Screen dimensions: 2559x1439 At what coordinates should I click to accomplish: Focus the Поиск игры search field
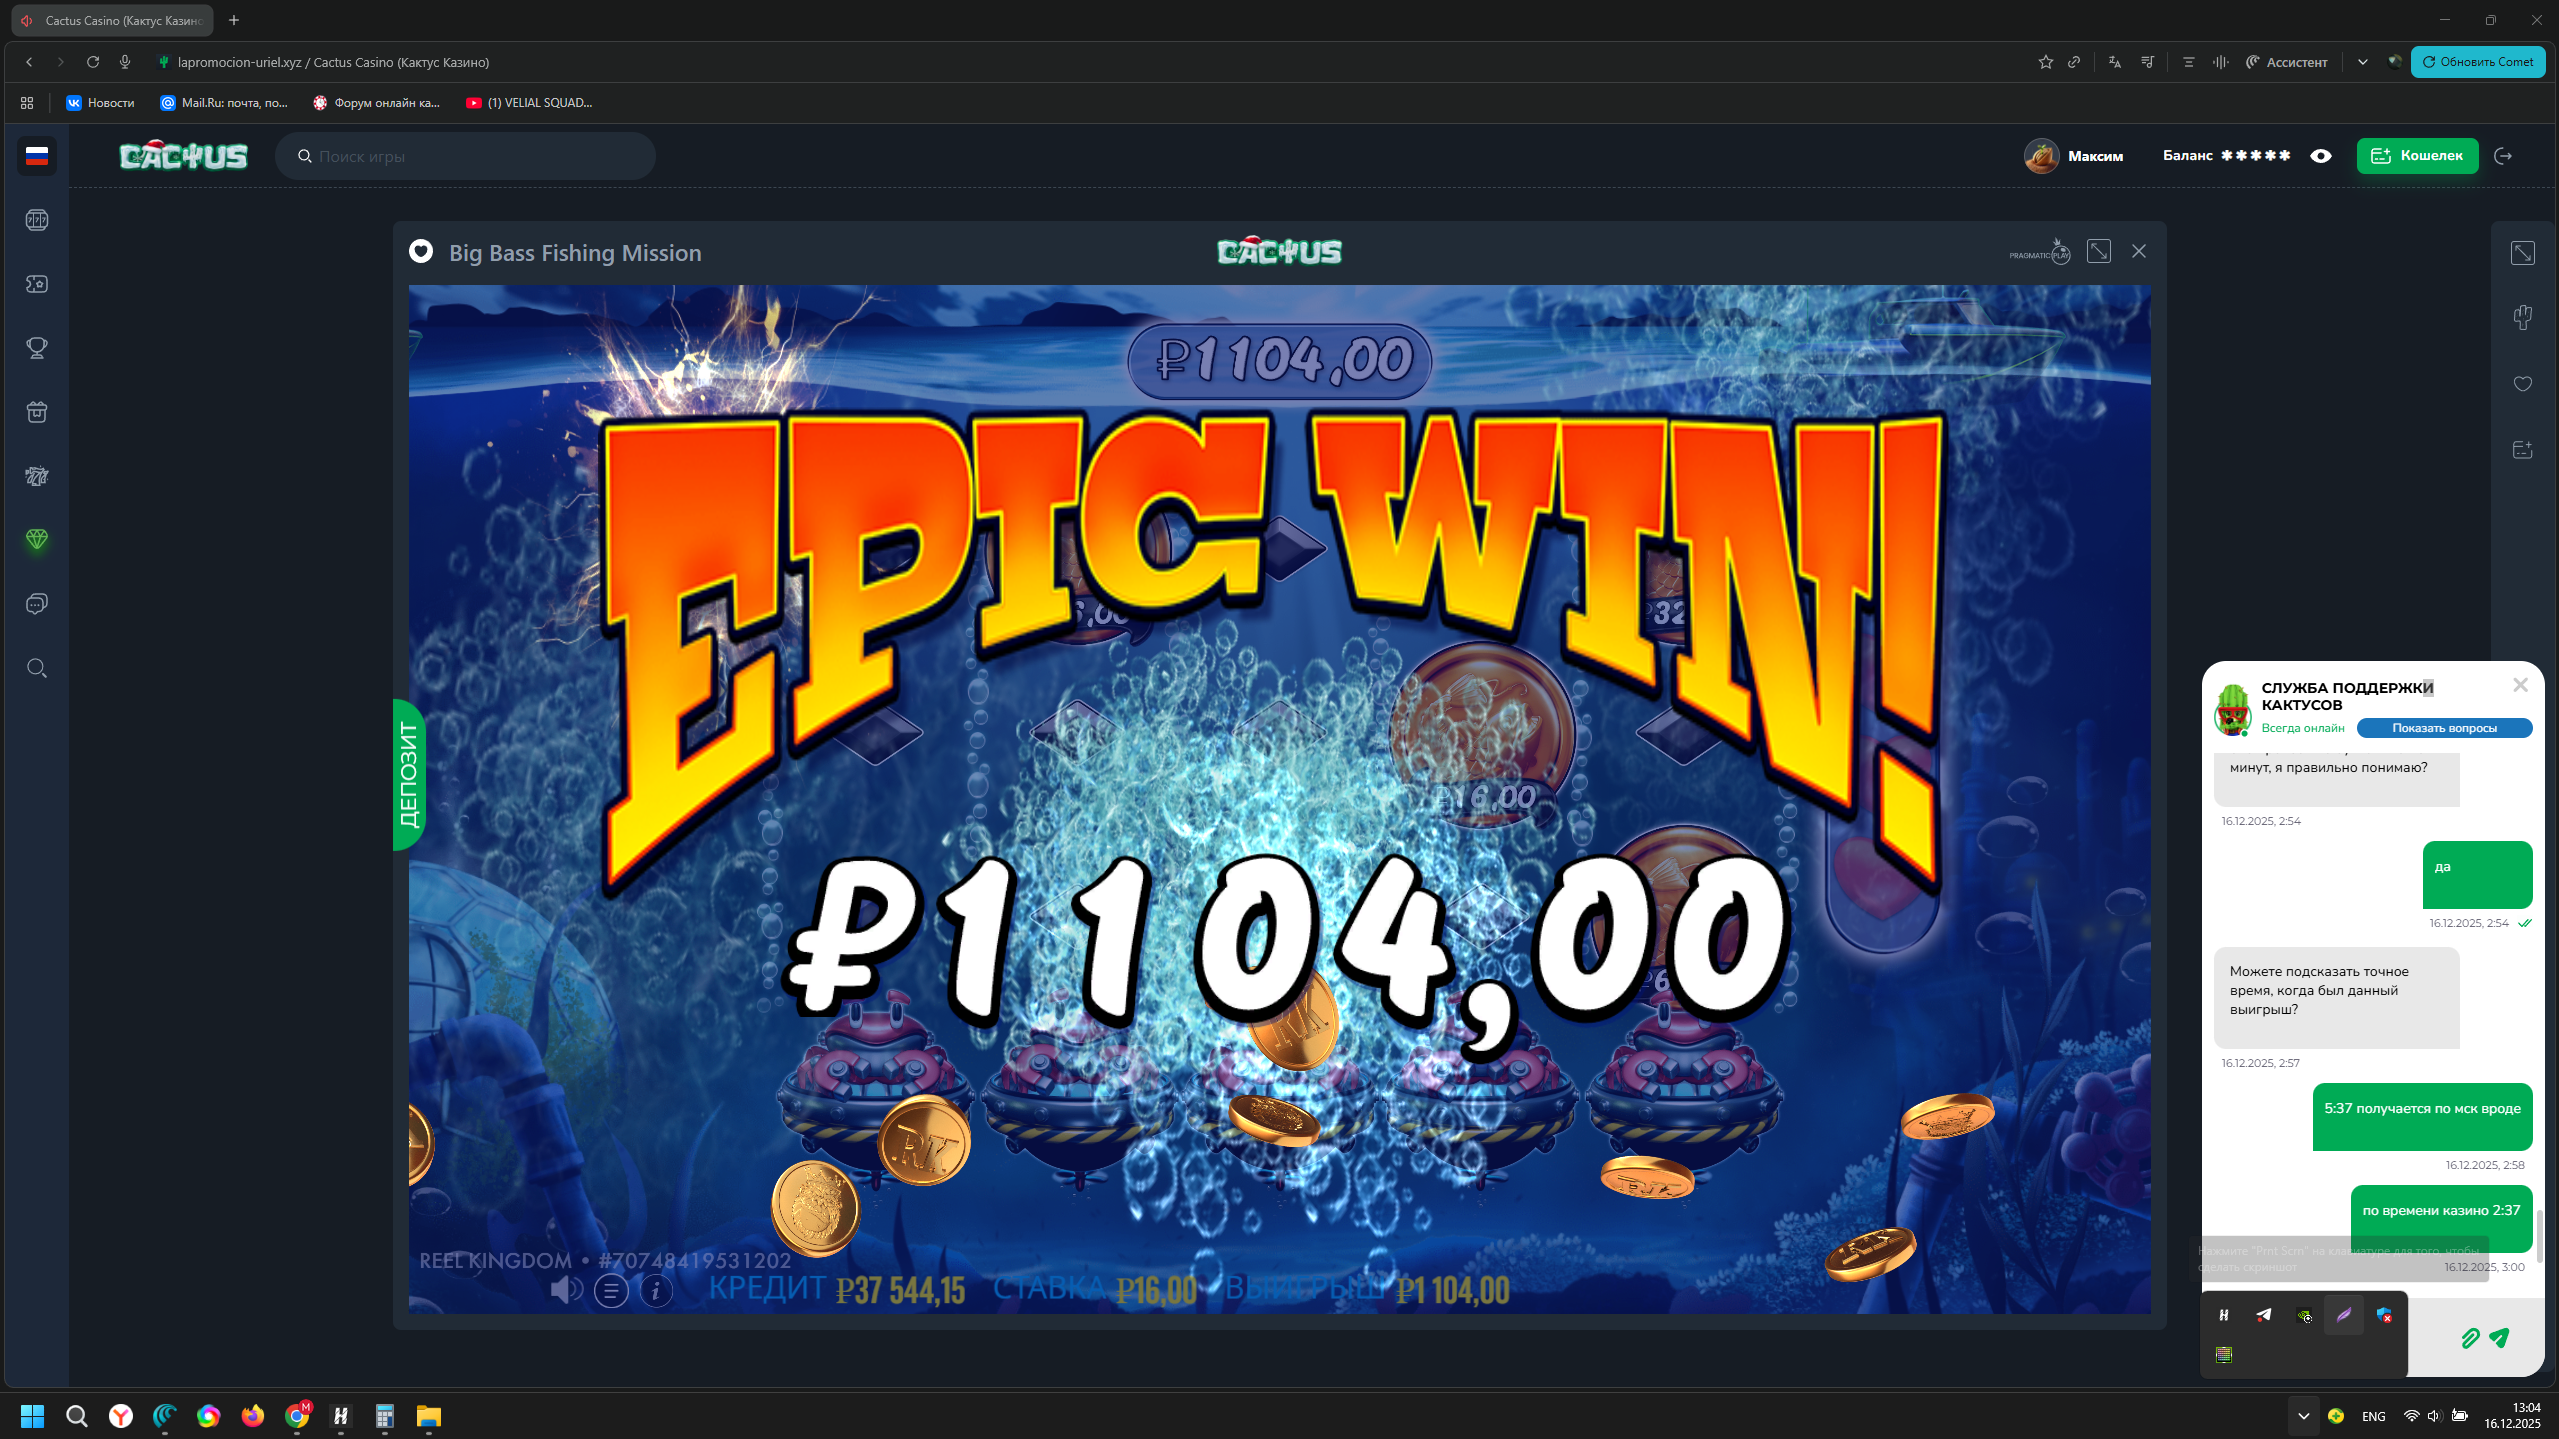(x=465, y=156)
